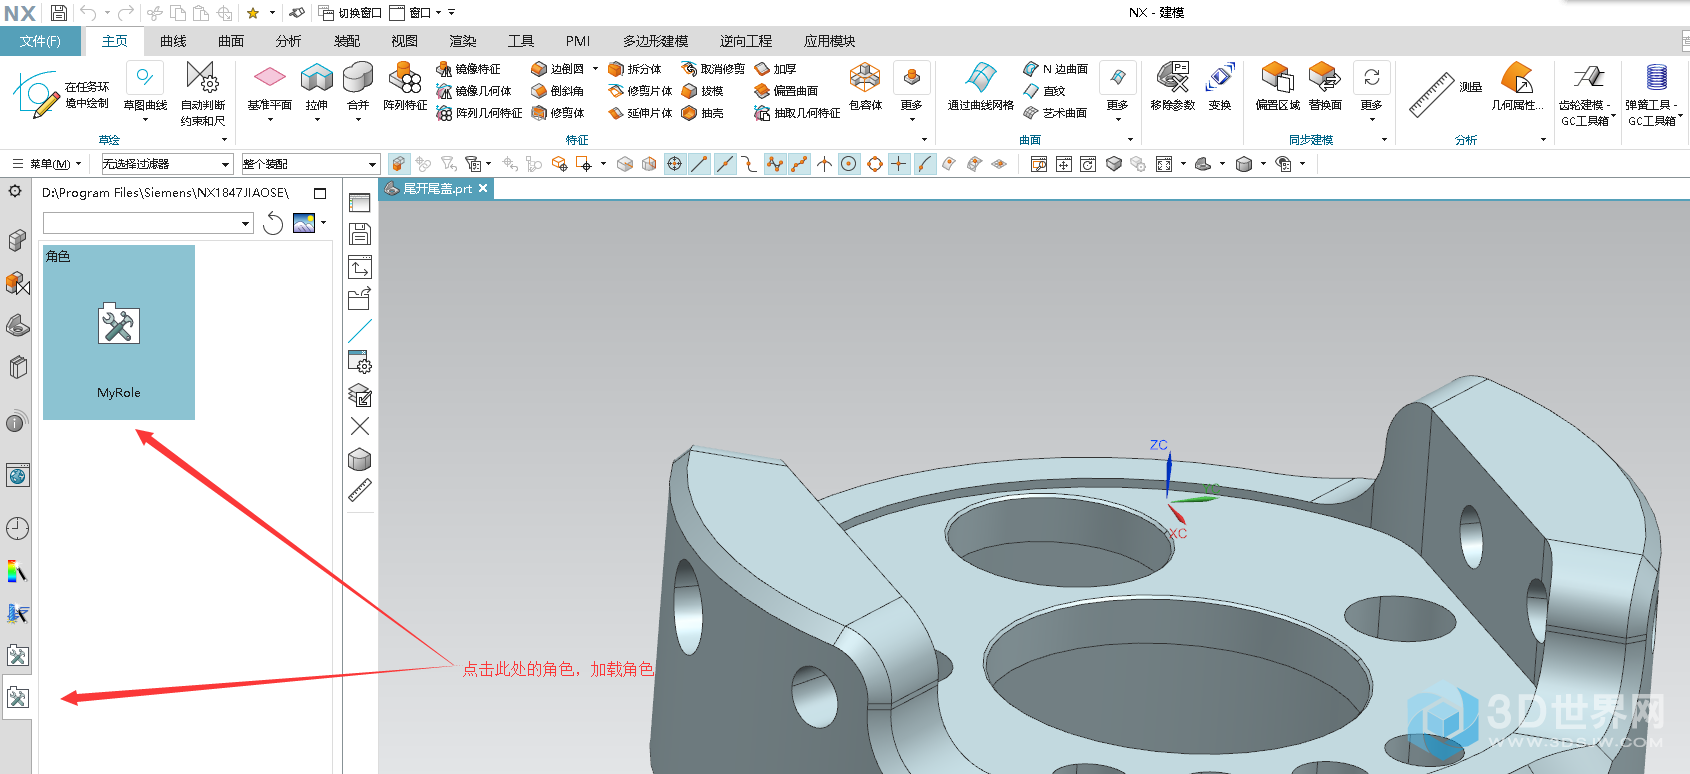Select the 替换面 replace face tool

pyautogui.click(x=1325, y=87)
